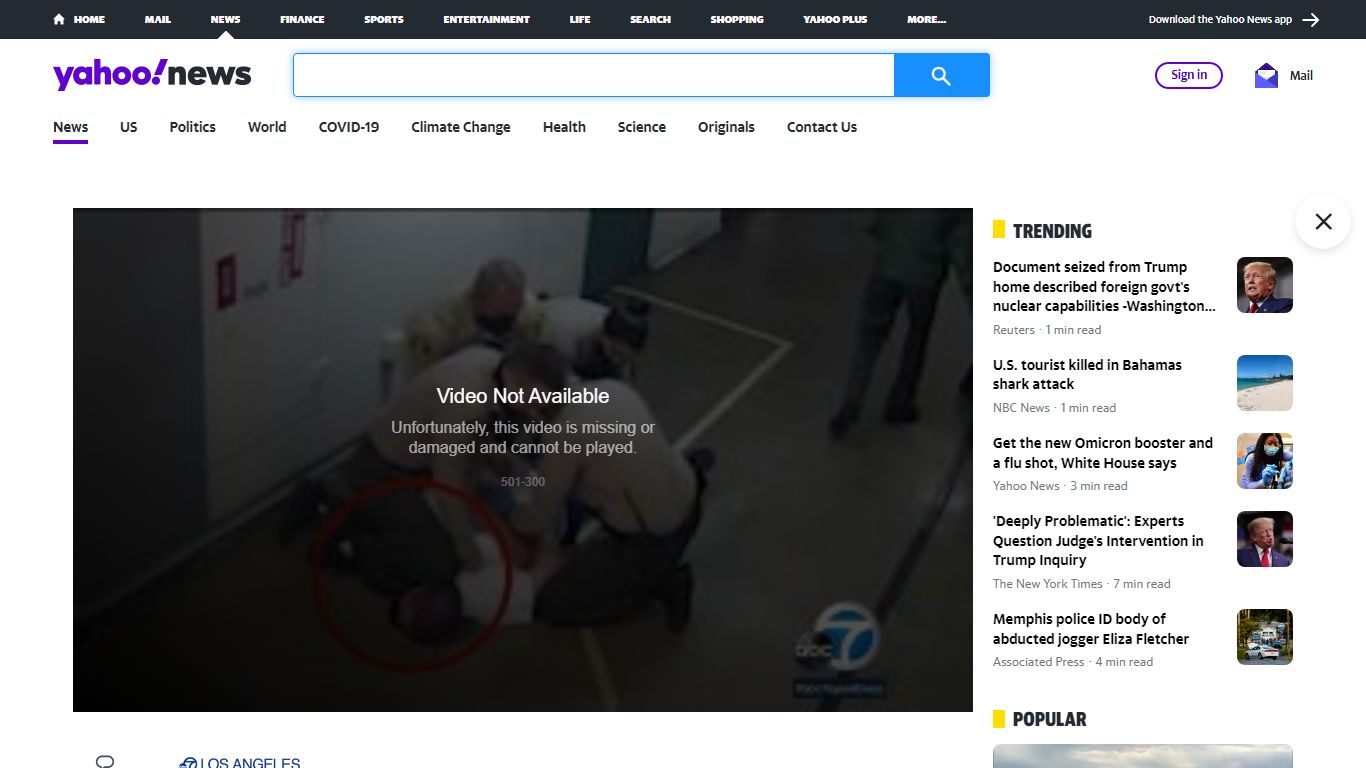This screenshot has height=768, width=1366.
Task: Click the Home label in top bar
Action: (x=89, y=19)
